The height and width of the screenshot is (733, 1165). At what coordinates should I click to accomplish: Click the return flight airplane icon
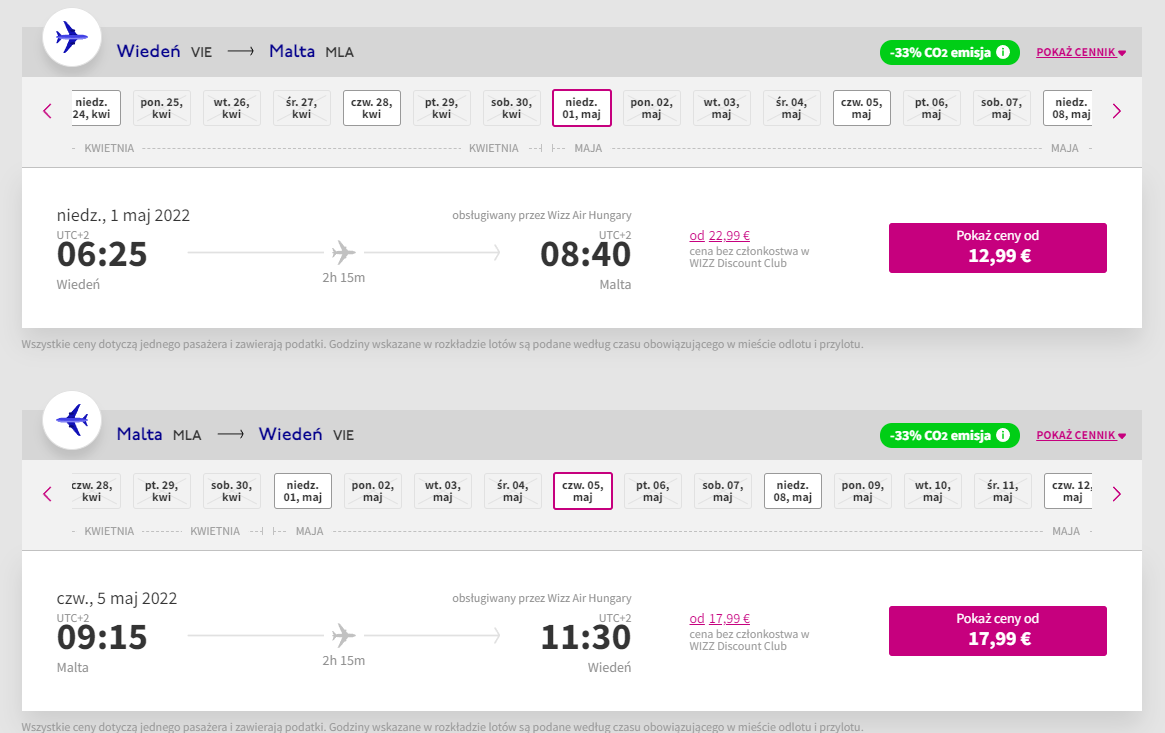71,420
